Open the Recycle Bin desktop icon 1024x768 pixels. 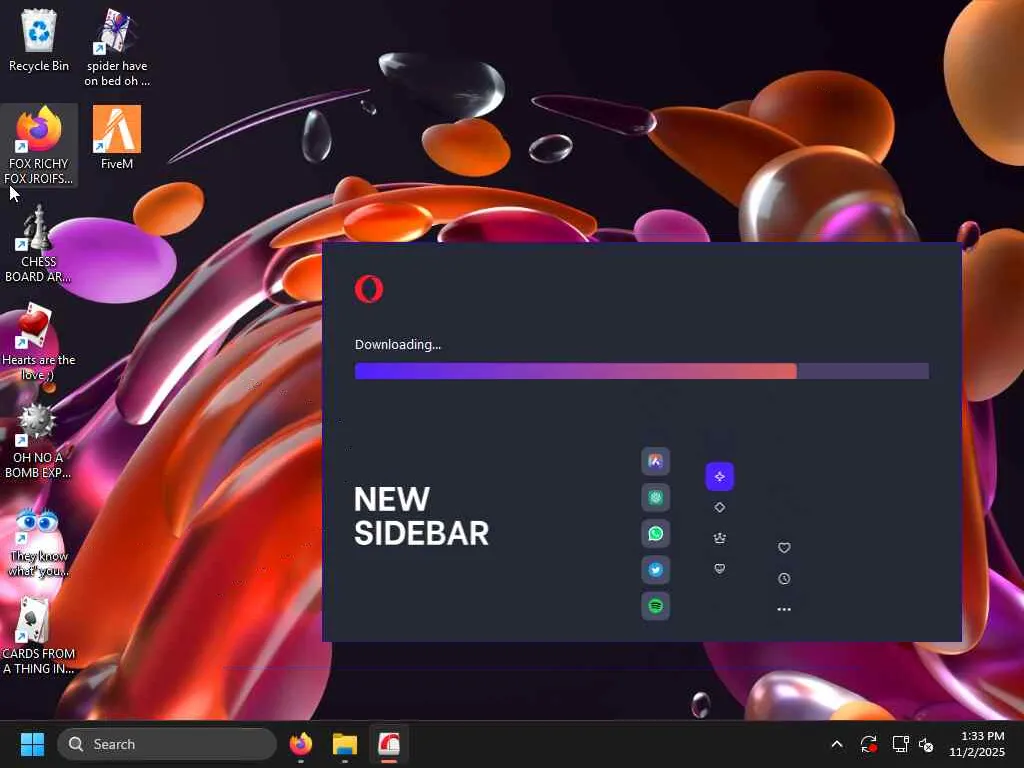click(x=39, y=40)
